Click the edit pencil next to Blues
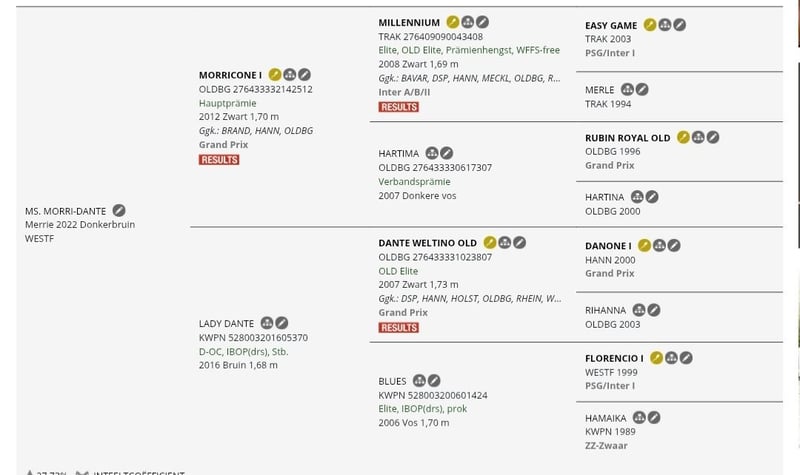The height and width of the screenshot is (475, 800). click(x=435, y=381)
